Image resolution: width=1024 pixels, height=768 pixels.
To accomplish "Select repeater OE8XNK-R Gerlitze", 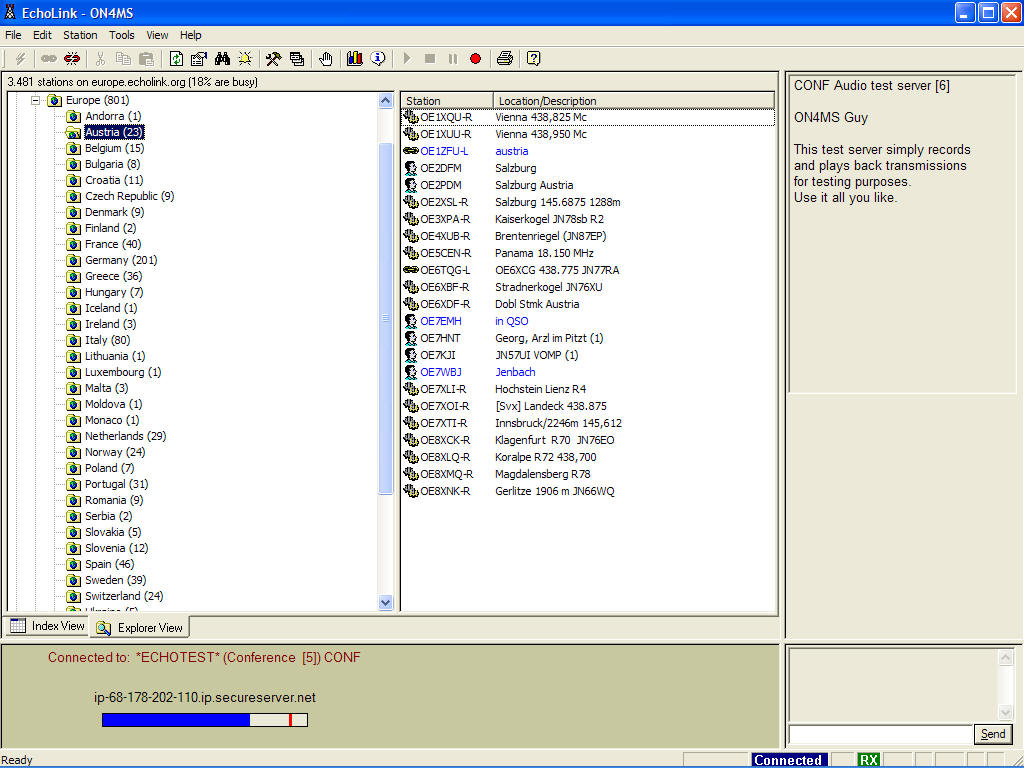I will (x=445, y=491).
